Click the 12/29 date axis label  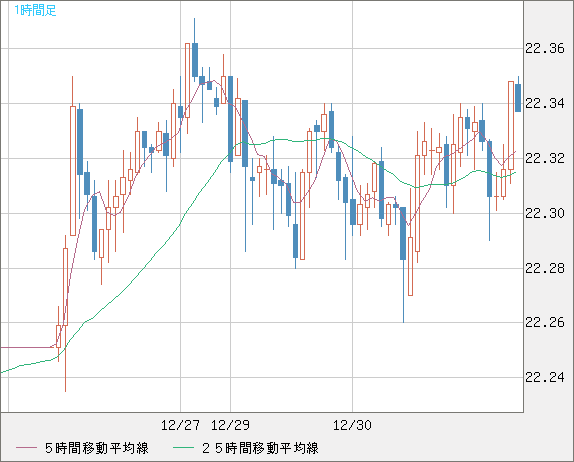pos(230,425)
